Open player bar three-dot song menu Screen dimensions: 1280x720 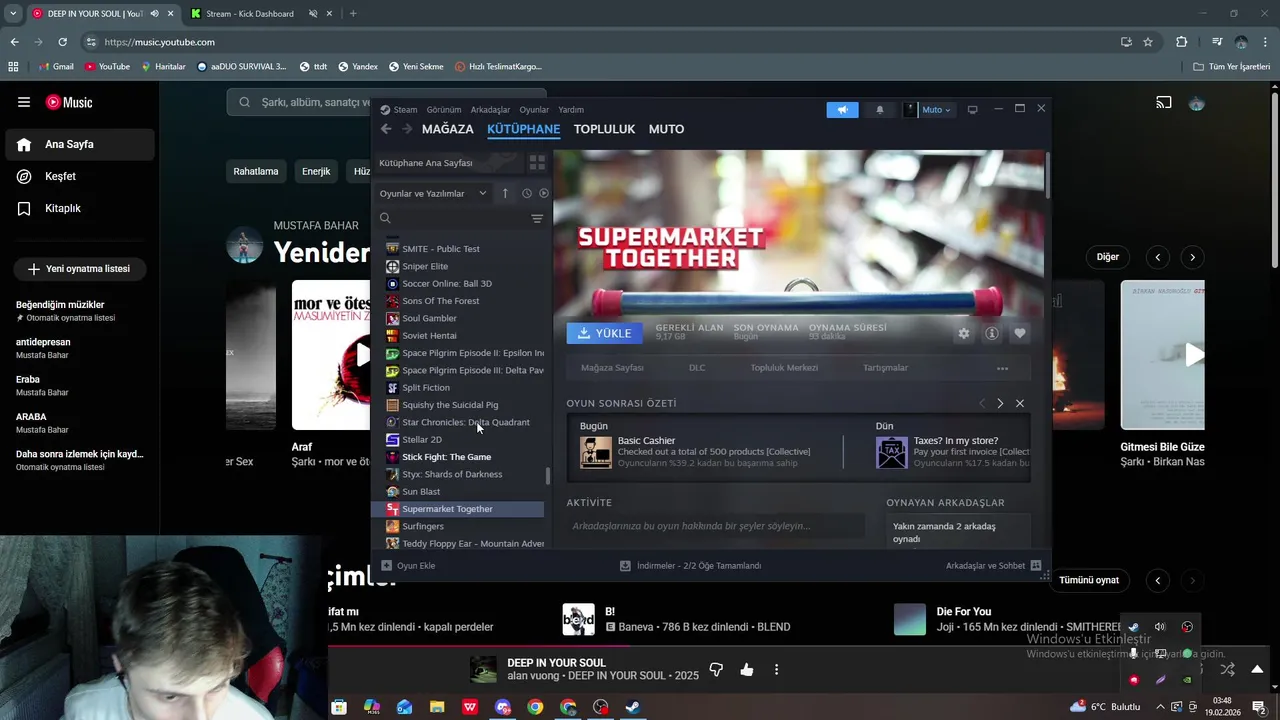coord(776,670)
